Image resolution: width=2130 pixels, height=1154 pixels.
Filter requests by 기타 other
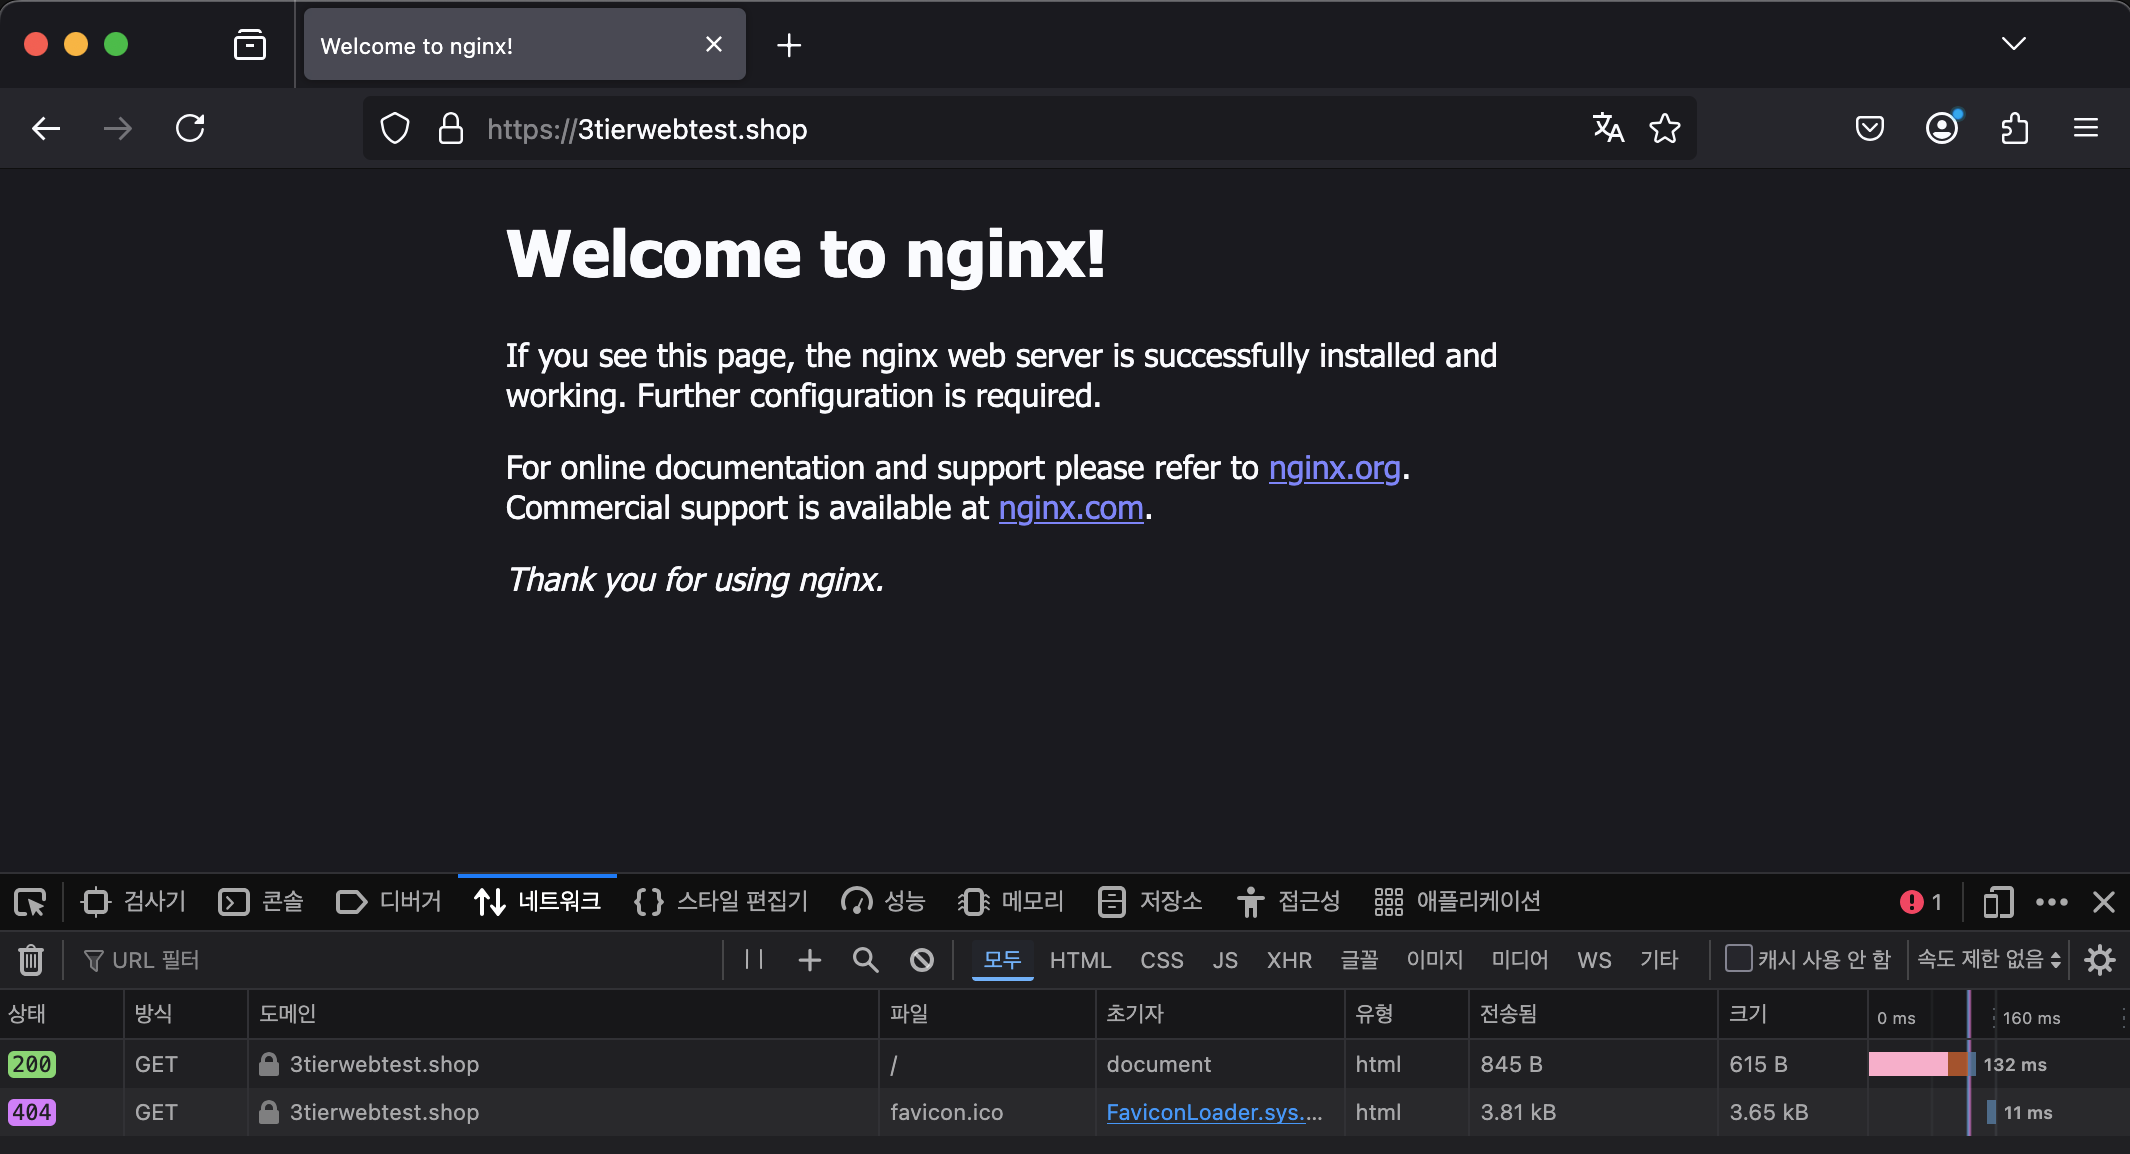pyautogui.click(x=1659, y=960)
